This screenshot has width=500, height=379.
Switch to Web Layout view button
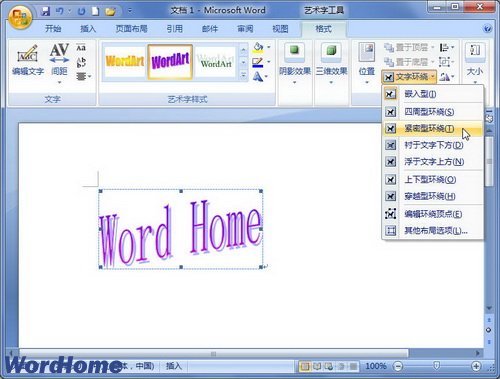point(329,366)
